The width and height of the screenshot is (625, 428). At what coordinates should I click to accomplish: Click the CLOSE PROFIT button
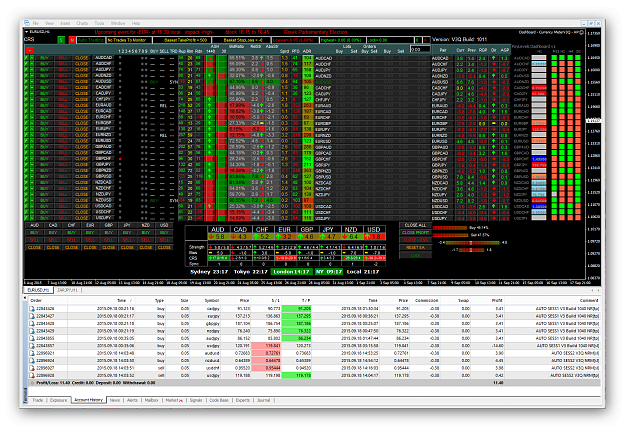pos(415,233)
